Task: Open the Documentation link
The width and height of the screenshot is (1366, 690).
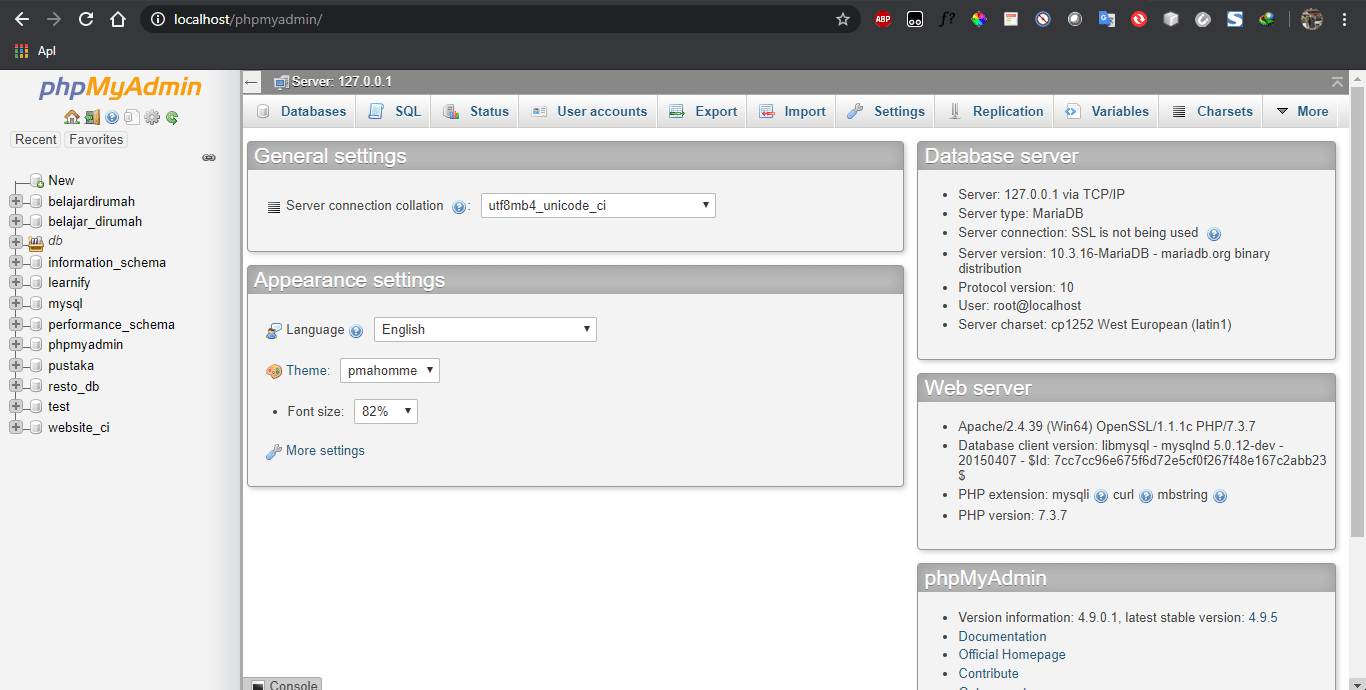Action: [x=1002, y=636]
